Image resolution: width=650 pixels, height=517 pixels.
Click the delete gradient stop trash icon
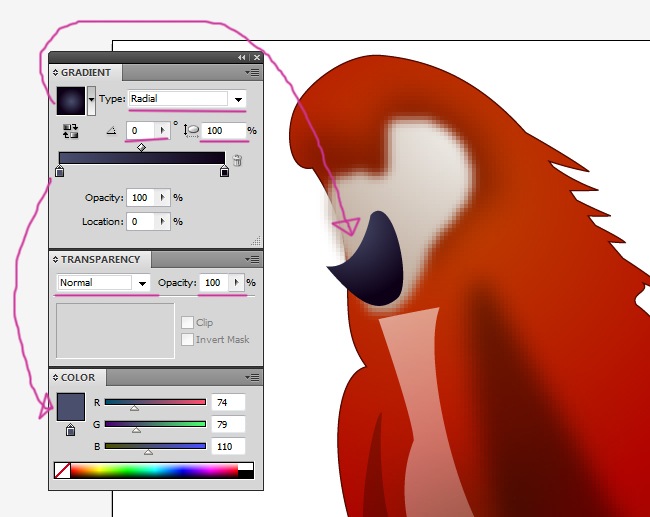[237, 160]
